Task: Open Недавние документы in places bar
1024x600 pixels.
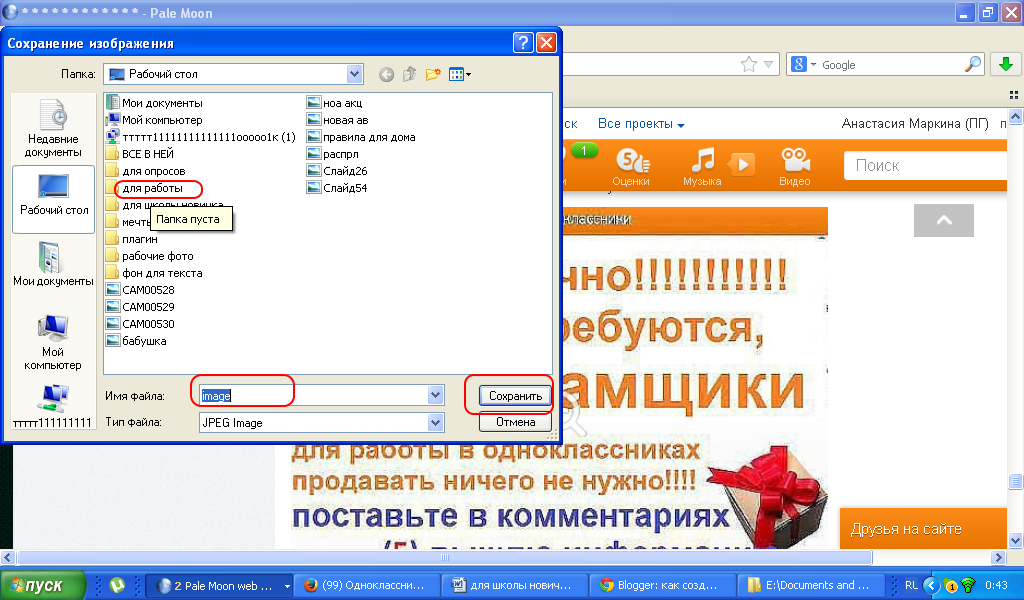Action: click(x=53, y=129)
